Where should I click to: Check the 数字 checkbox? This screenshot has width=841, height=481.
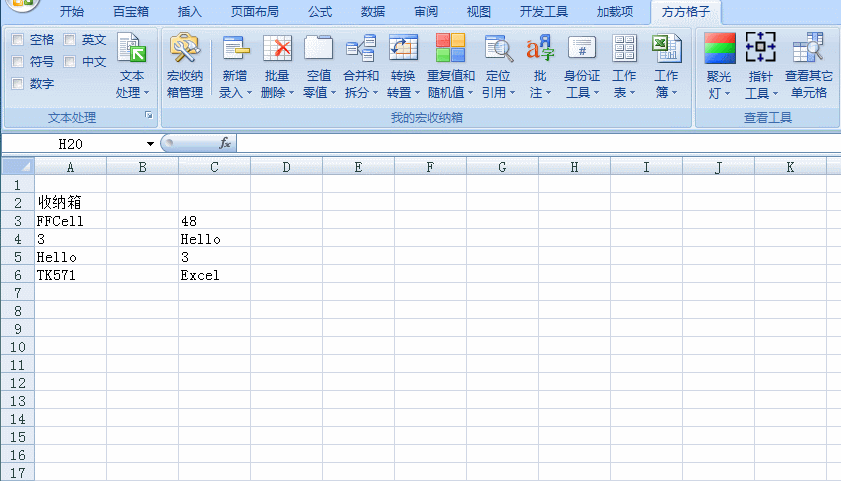(18, 84)
